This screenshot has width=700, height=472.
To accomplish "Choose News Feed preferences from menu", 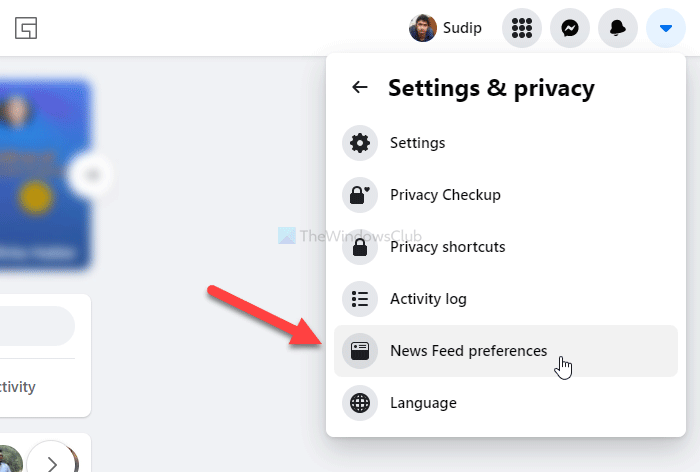I will 468,351.
